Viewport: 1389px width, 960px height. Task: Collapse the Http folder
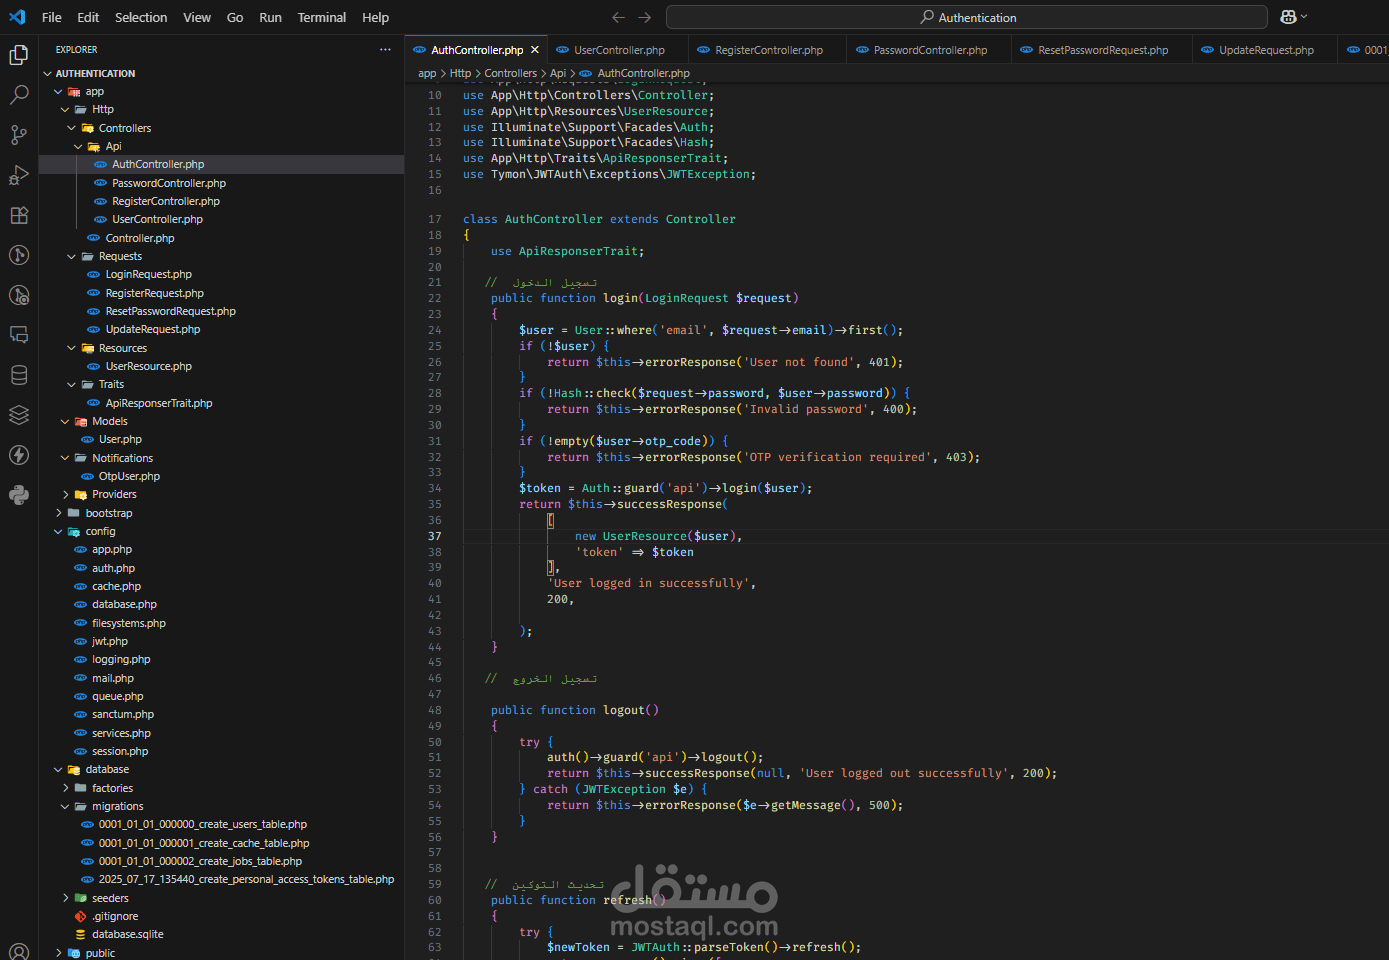pos(65,110)
